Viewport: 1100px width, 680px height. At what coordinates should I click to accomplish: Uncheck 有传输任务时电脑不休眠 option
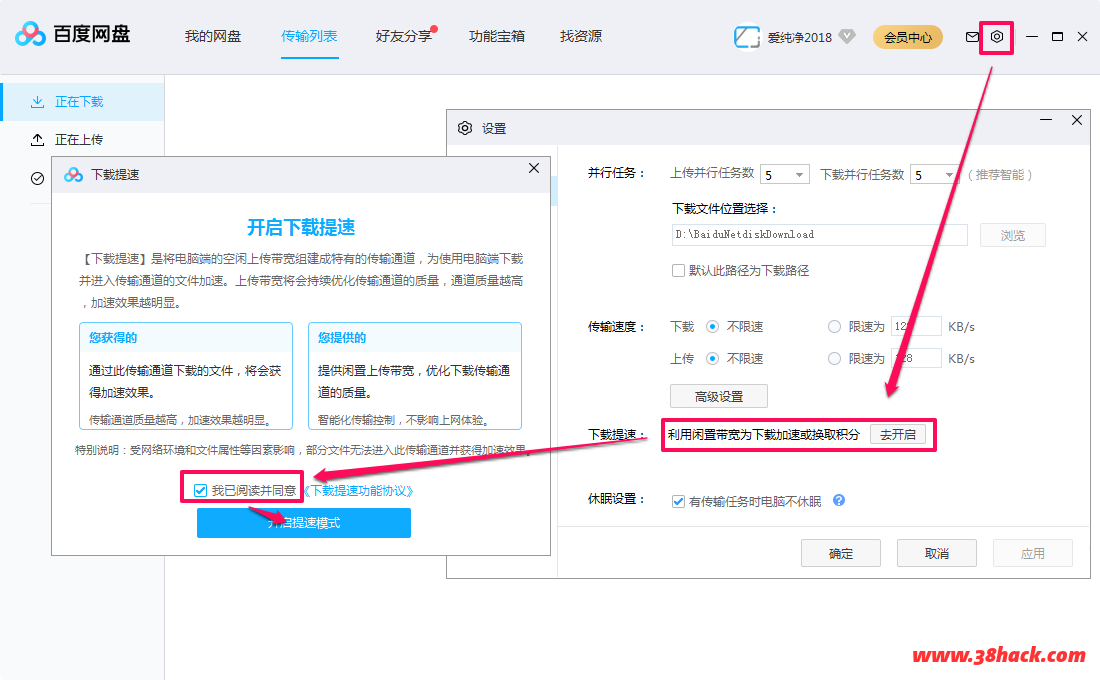click(679, 501)
